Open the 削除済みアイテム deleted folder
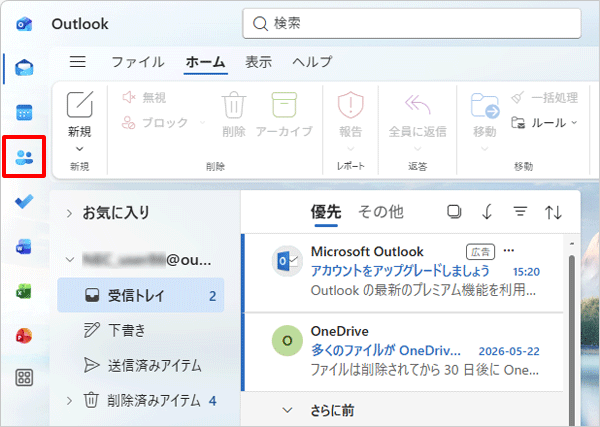The height and width of the screenshot is (427, 600). click(x=140, y=401)
